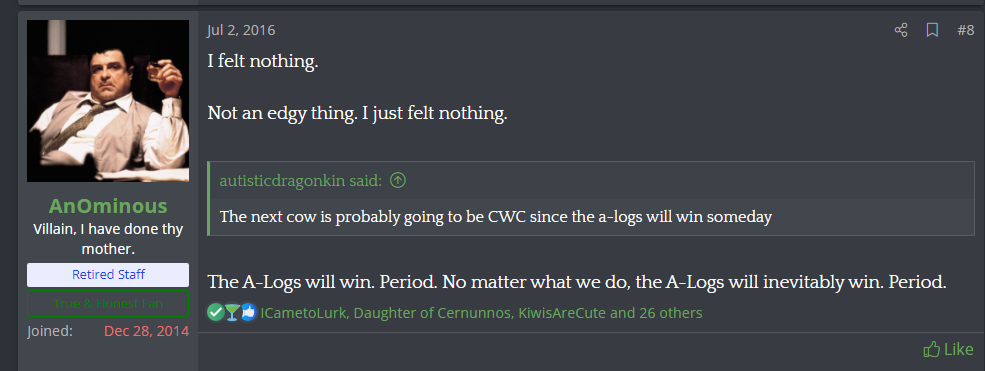Image resolution: width=985 pixels, height=371 pixels.
Task: Open Daughter of Cernunnos profile link
Action: pos(432,313)
